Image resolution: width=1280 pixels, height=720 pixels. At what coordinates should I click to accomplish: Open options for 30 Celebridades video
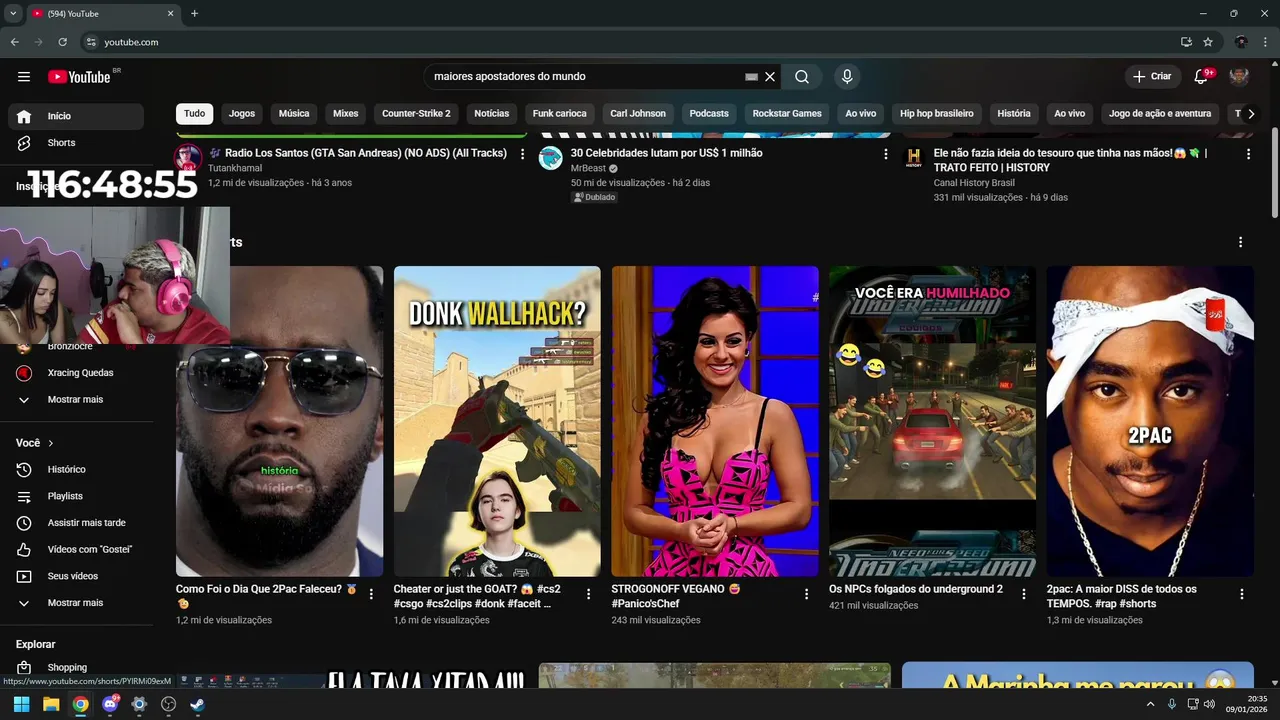(x=885, y=154)
